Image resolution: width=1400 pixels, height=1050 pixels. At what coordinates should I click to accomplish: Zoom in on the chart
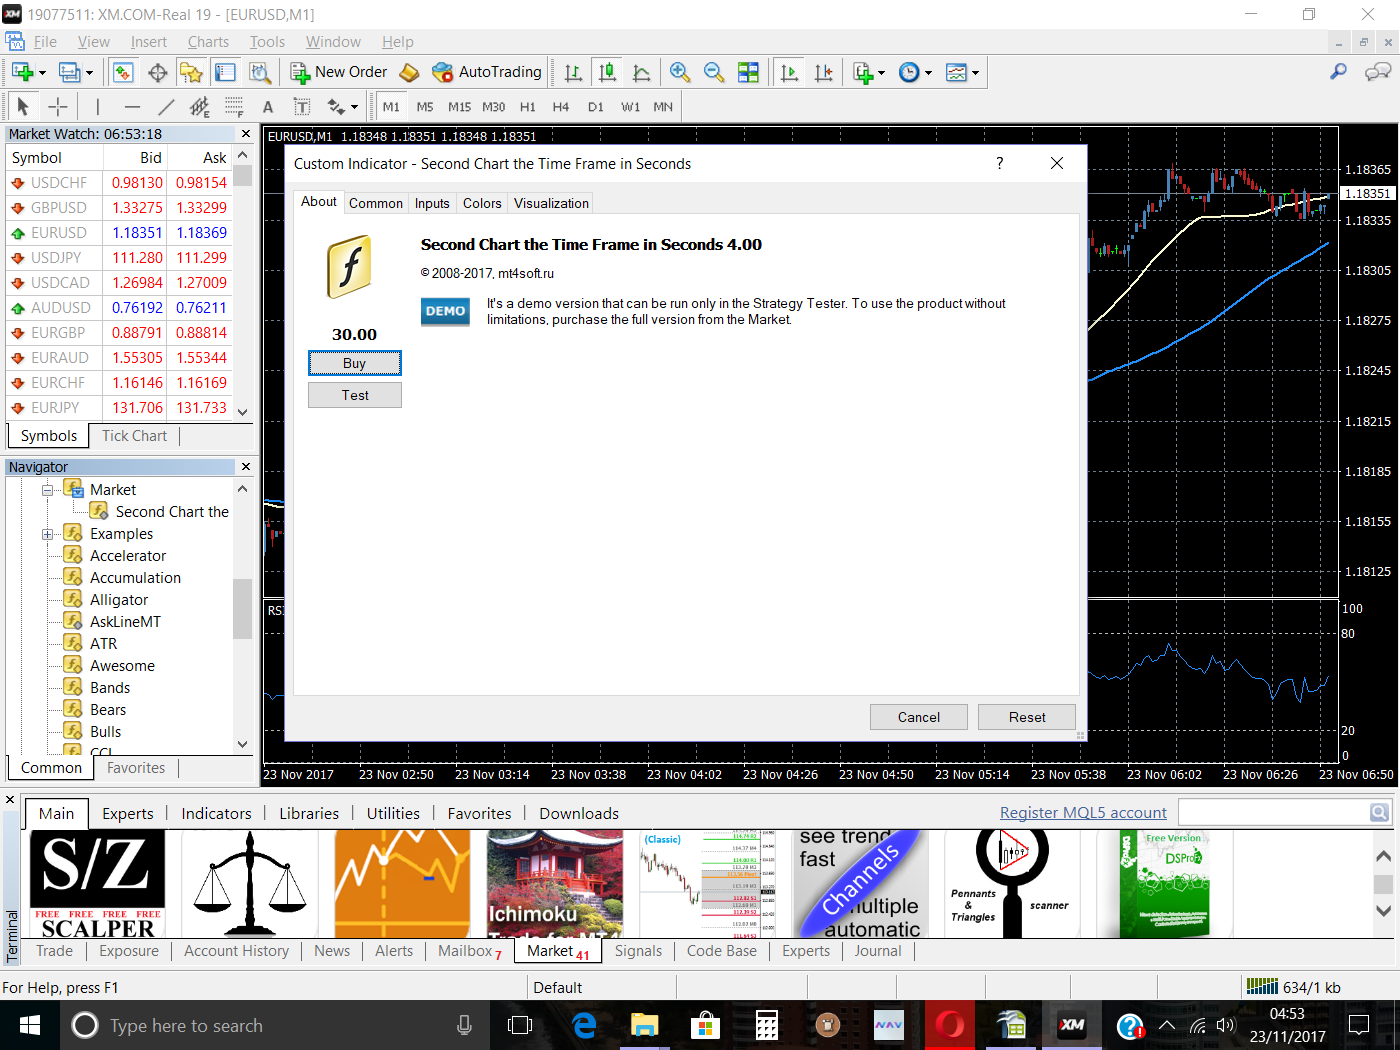[680, 72]
